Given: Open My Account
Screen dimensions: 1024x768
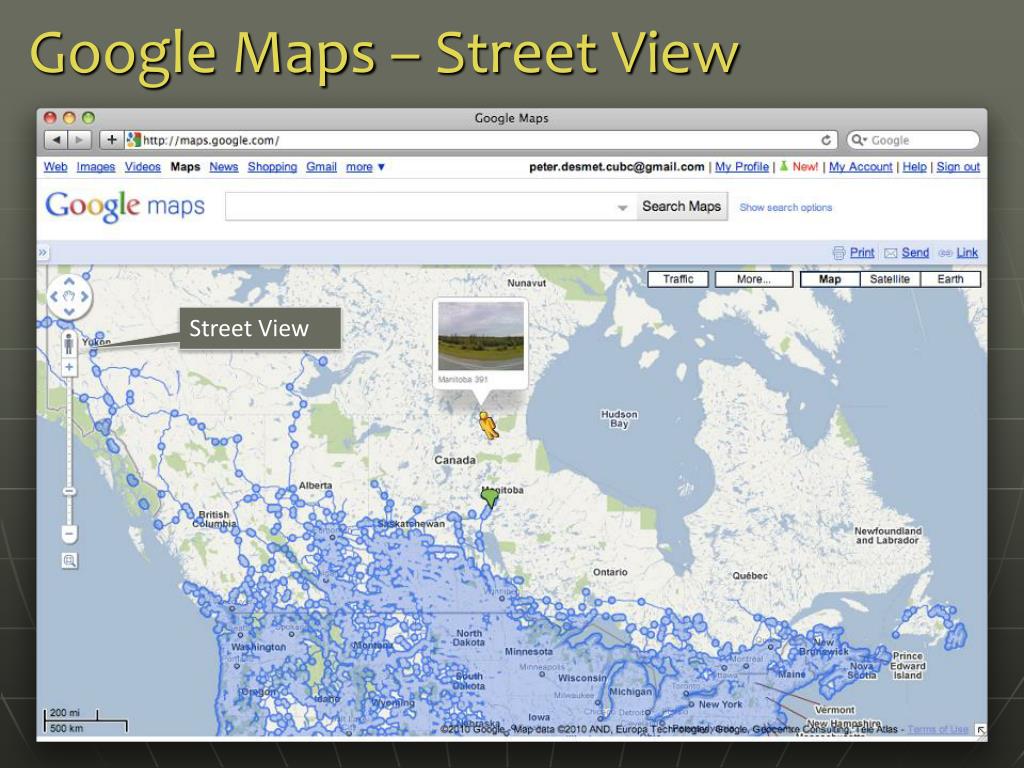Looking at the screenshot, I should pyautogui.click(x=861, y=167).
